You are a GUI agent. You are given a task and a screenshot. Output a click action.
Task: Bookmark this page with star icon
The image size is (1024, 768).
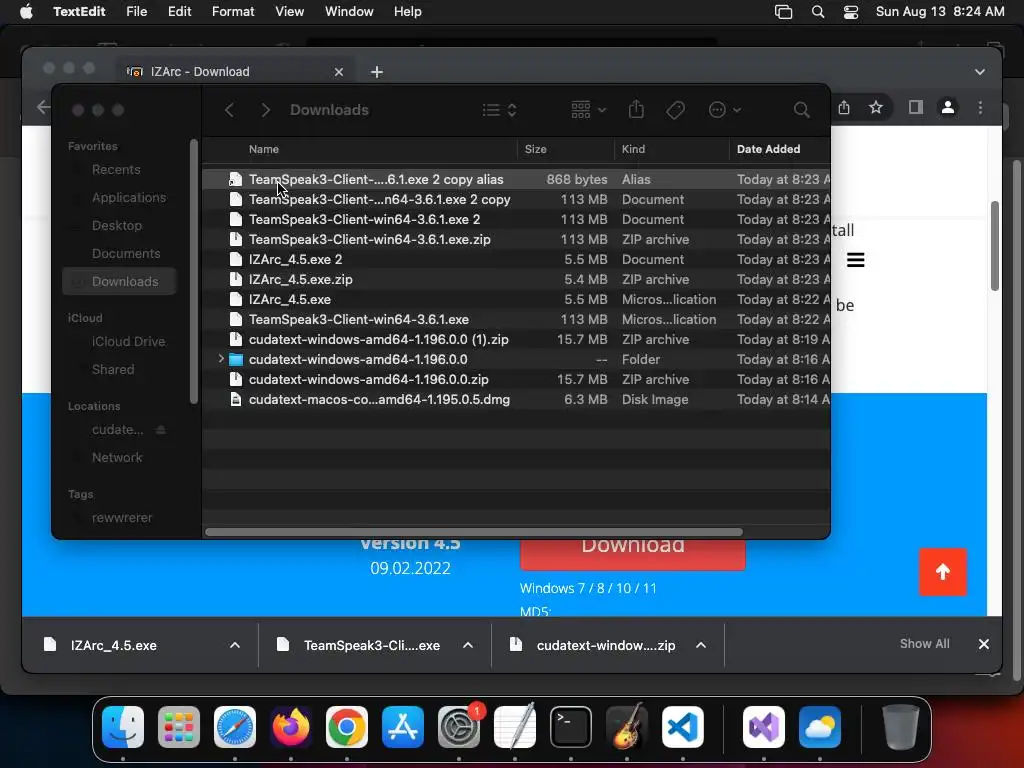tap(876, 107)
